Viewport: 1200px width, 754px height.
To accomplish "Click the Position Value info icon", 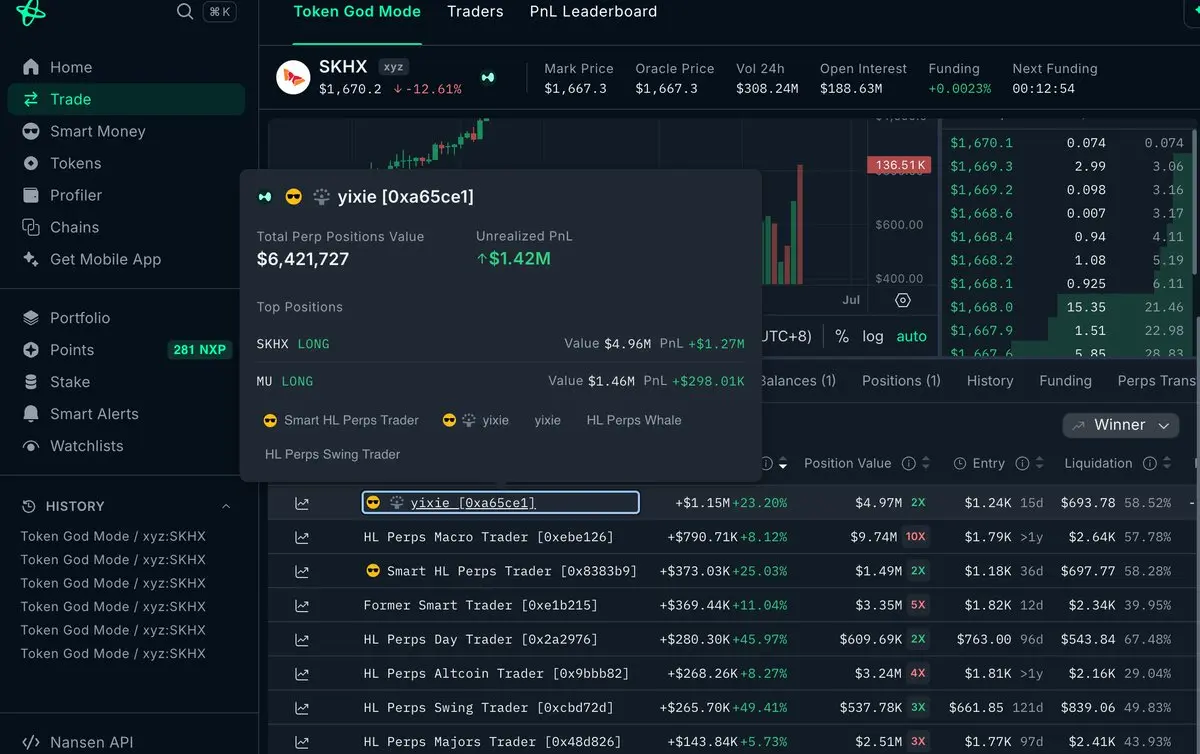I will pyautogui.click(x=909, y=463).
